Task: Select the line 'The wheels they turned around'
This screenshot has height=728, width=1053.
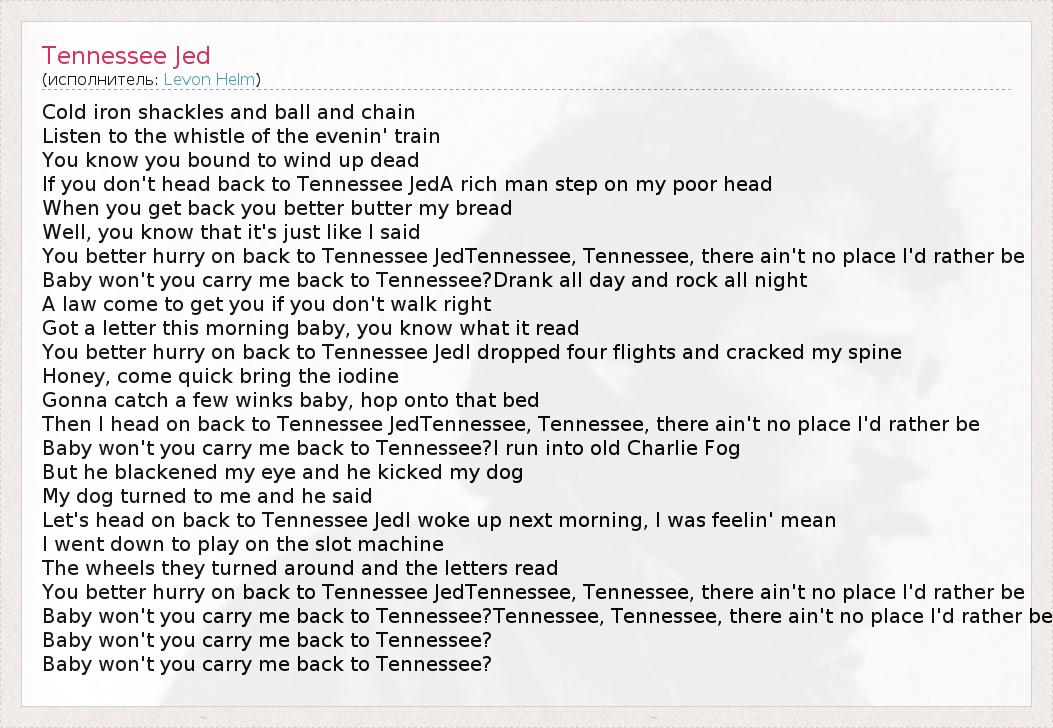Action: (300, 568)
